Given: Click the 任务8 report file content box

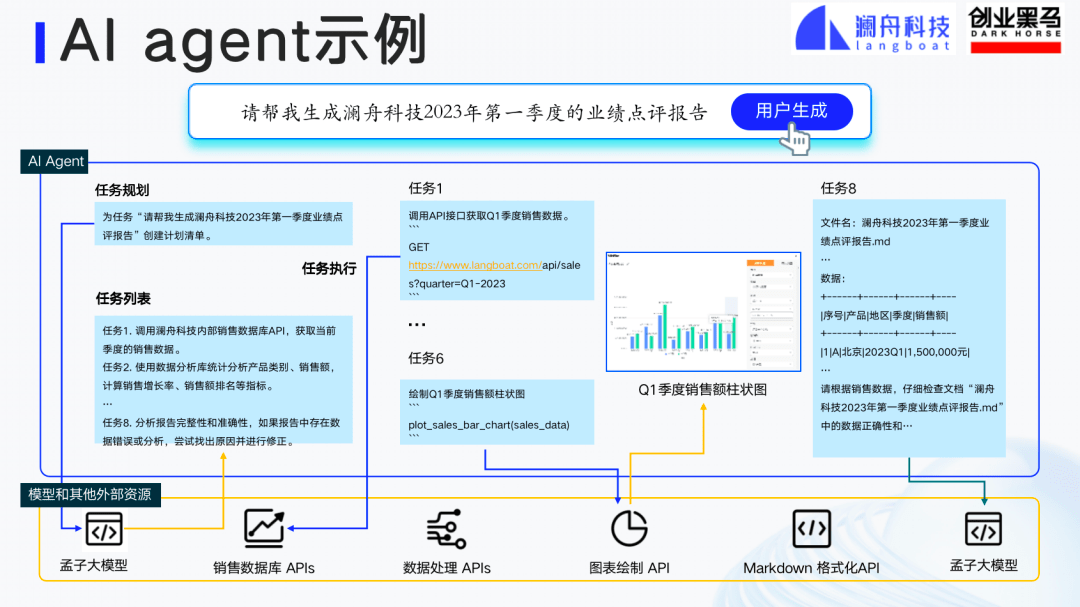Looking at the screenshot, I should (909, 329).
